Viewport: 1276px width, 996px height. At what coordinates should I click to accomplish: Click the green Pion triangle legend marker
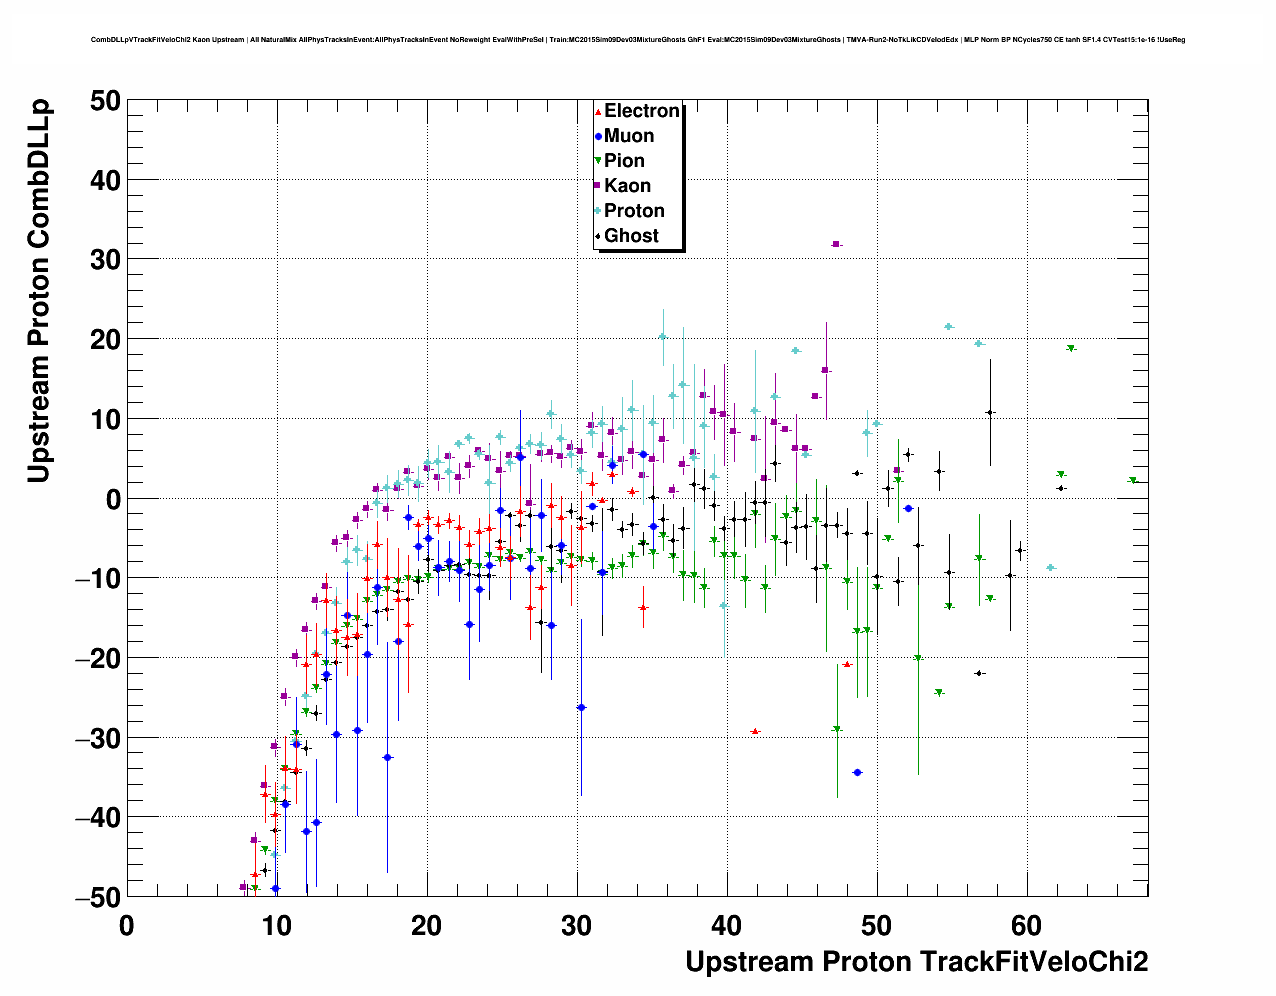click(598, 162)
